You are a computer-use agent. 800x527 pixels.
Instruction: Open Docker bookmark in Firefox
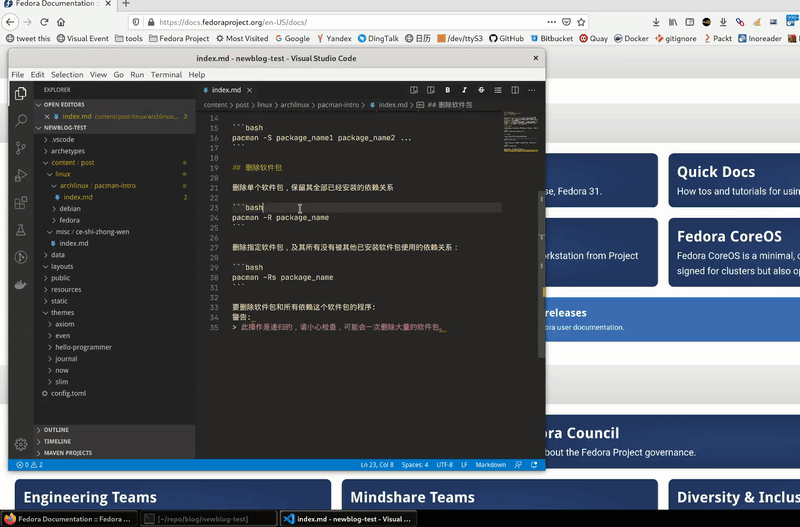631,38
